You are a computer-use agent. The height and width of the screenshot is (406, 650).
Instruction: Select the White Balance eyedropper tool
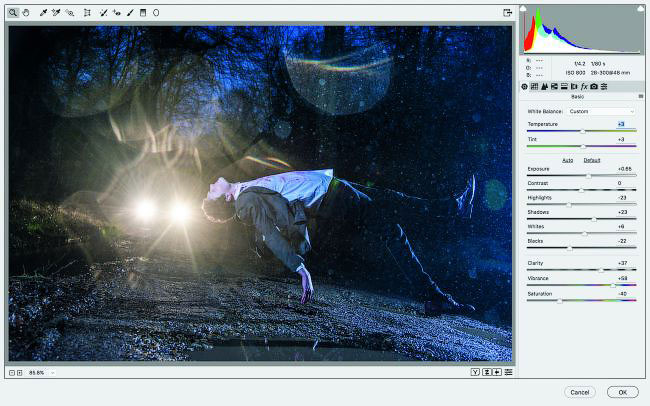[x=43, y=13]
